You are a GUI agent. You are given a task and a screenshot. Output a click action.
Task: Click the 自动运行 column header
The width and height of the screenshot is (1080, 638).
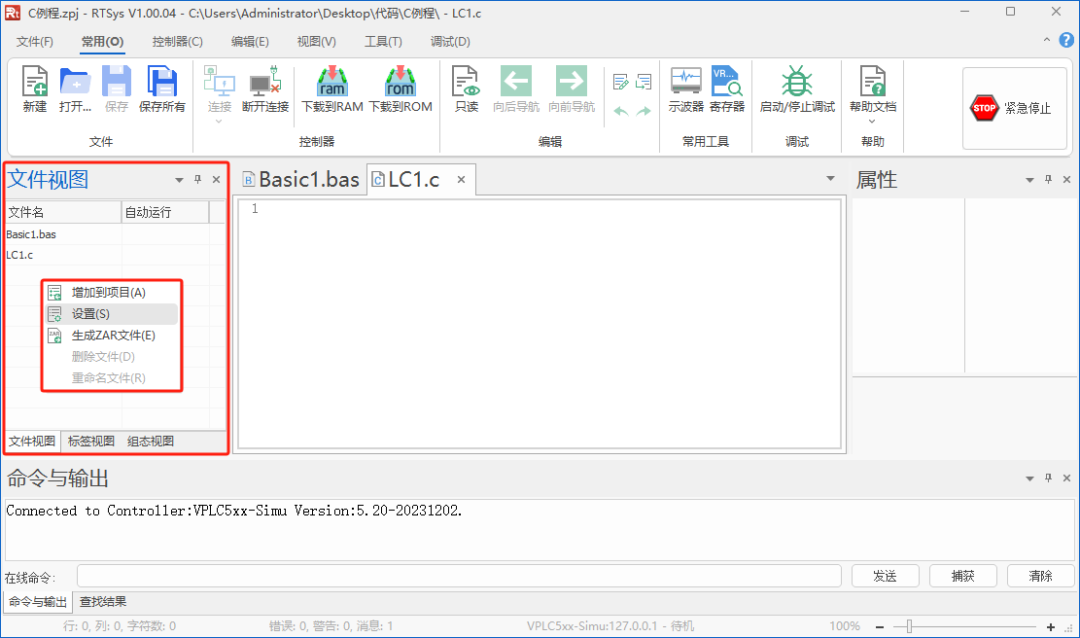(165, 212)
